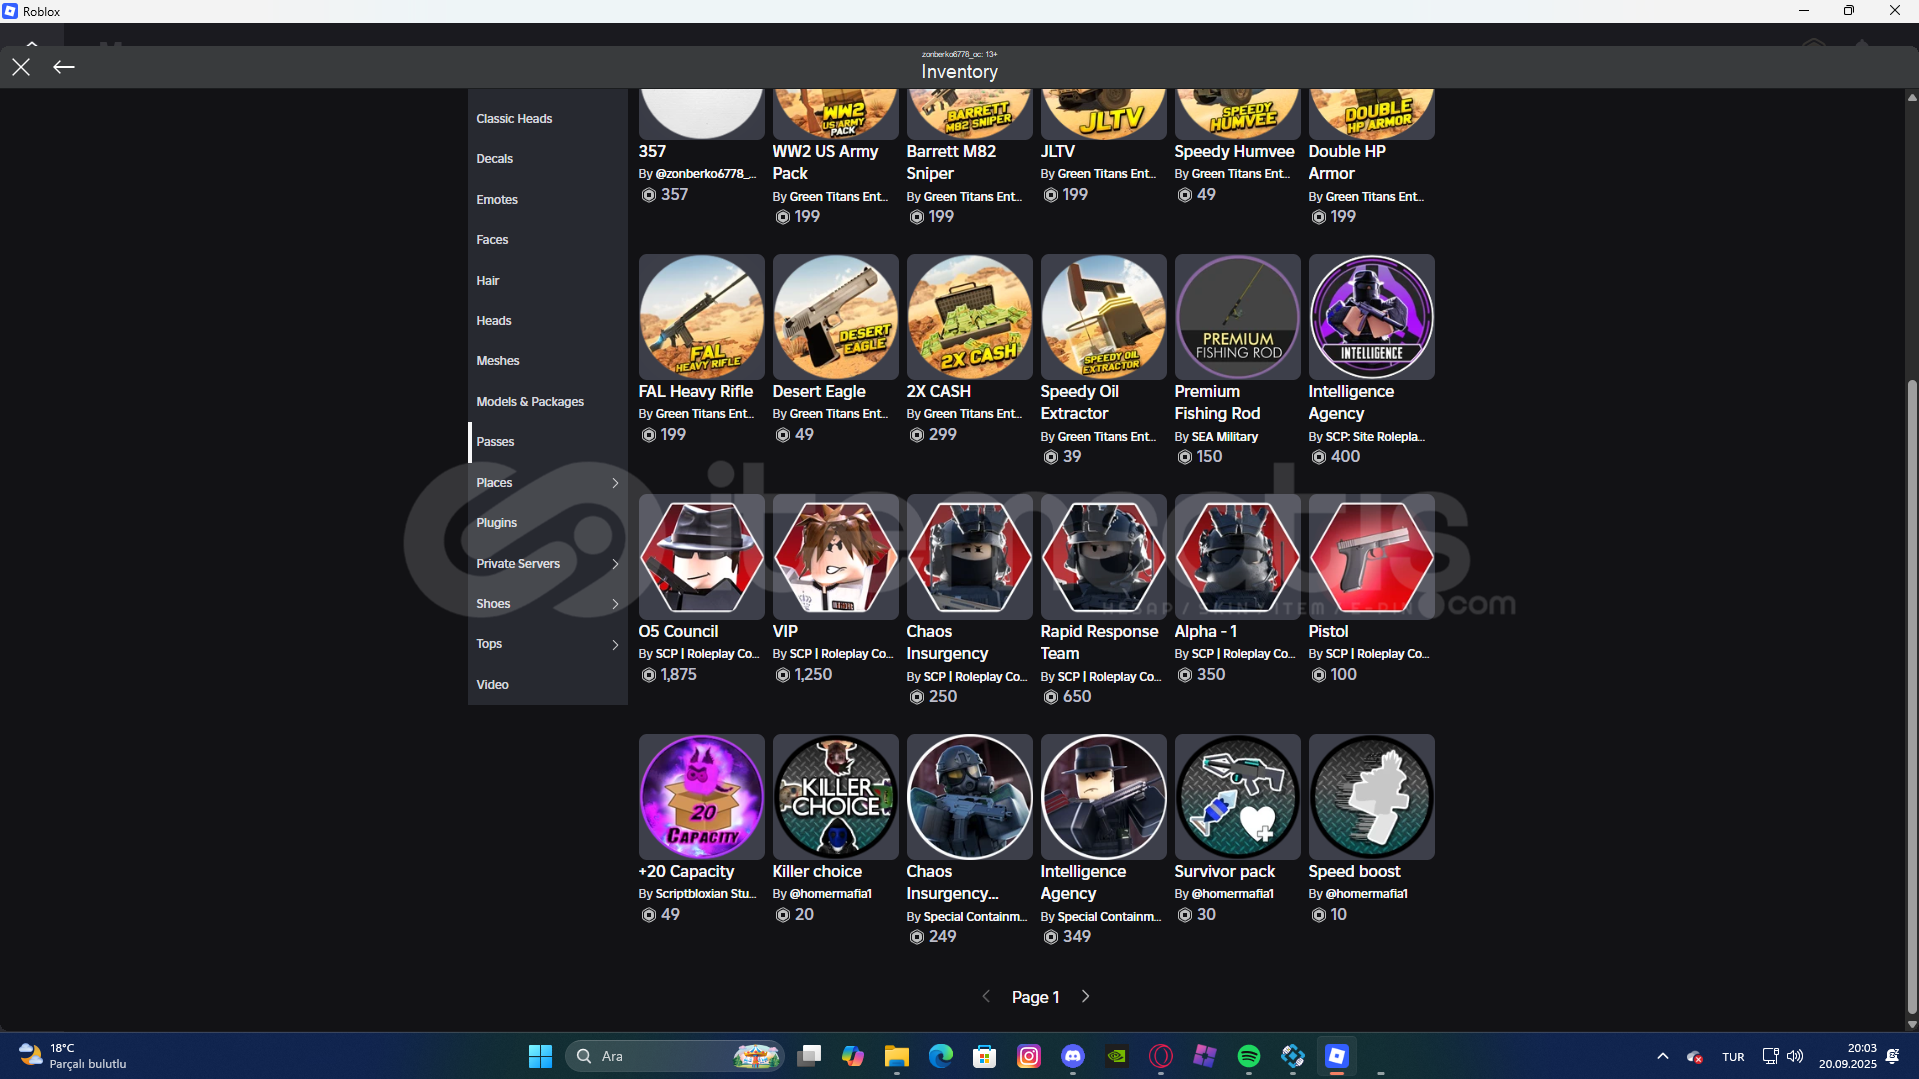Go to next page with right chevron
Viewport: 1919px width, 1079px height.
[x=1085, y=996]
